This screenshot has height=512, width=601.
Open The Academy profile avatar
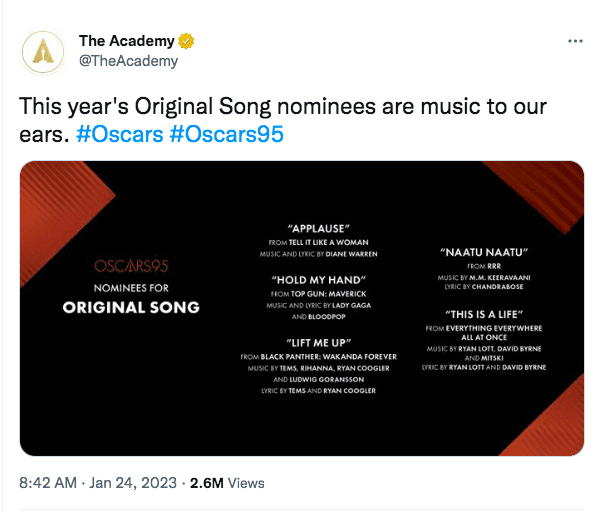click(43, 52)
